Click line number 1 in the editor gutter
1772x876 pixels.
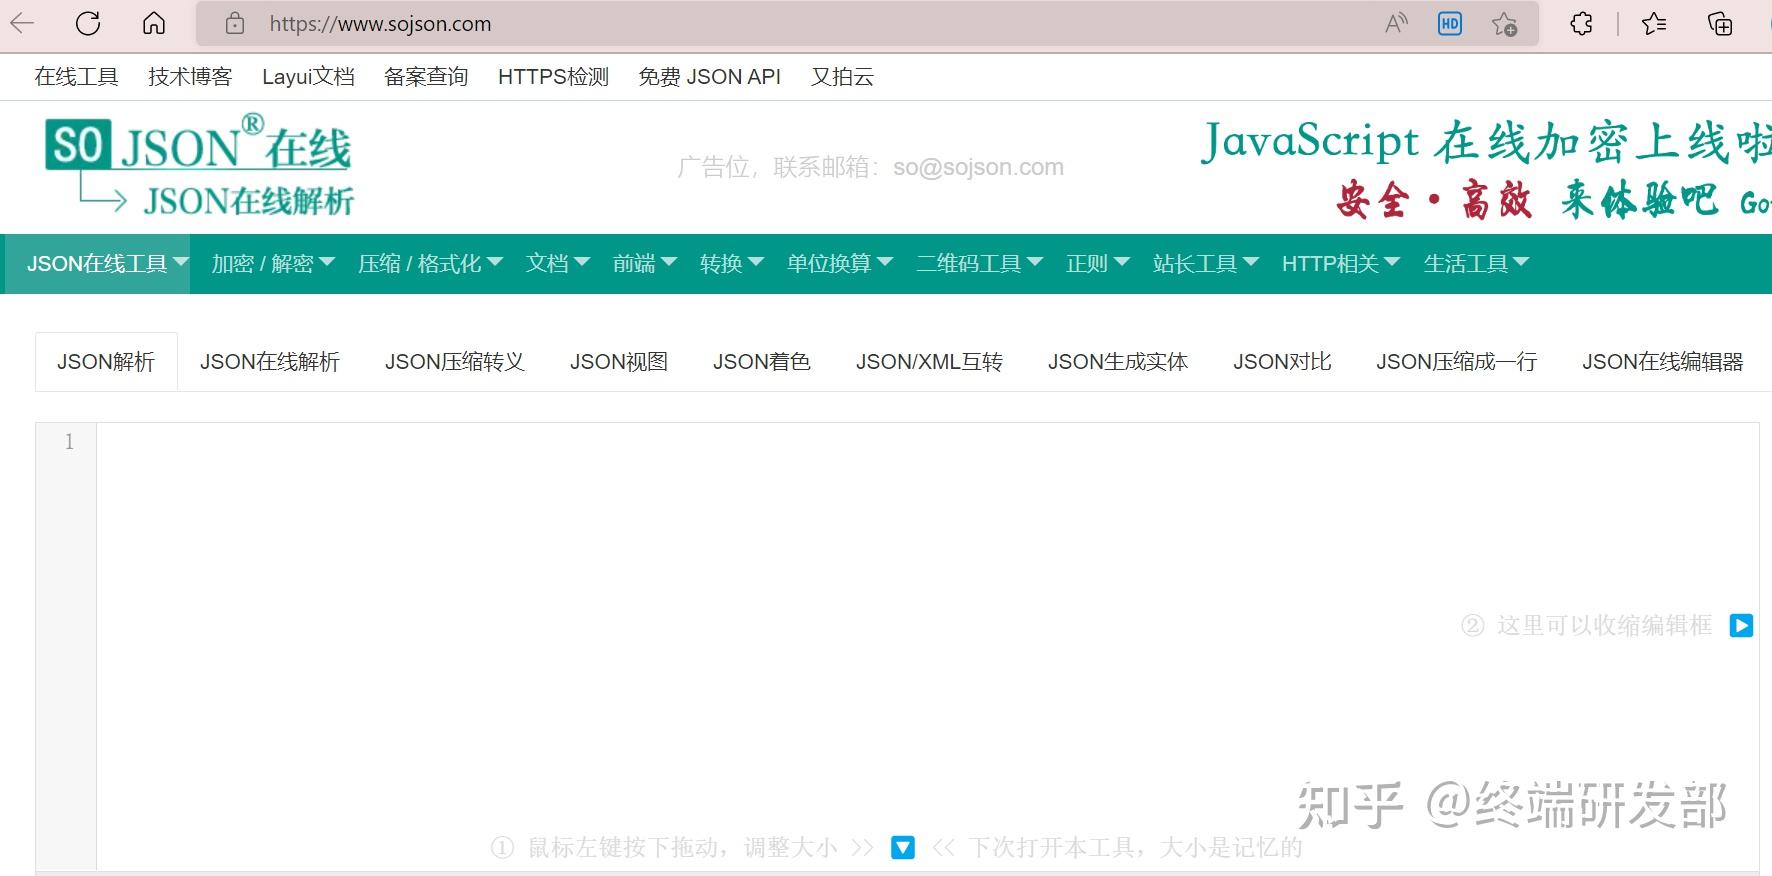coord(69,442)
